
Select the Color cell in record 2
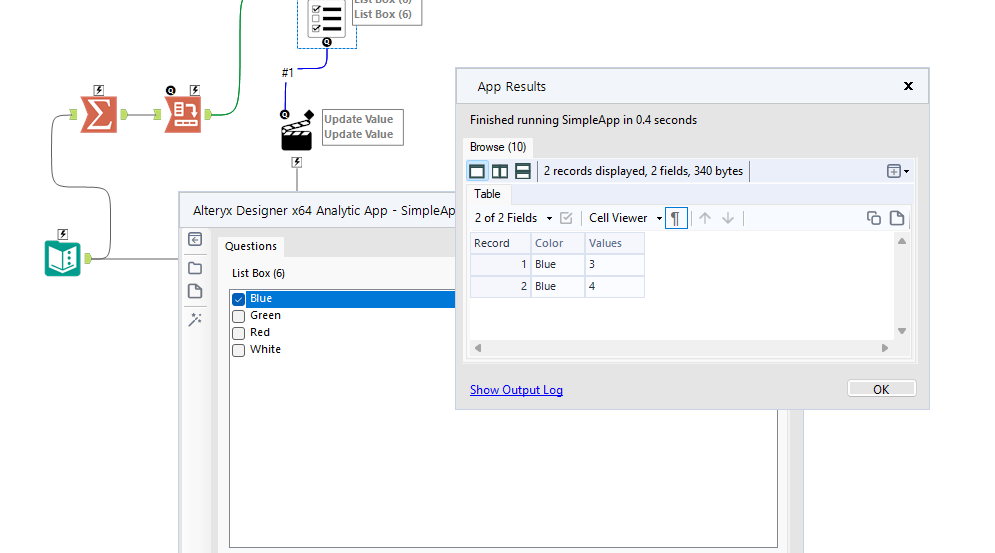[558, 286]
